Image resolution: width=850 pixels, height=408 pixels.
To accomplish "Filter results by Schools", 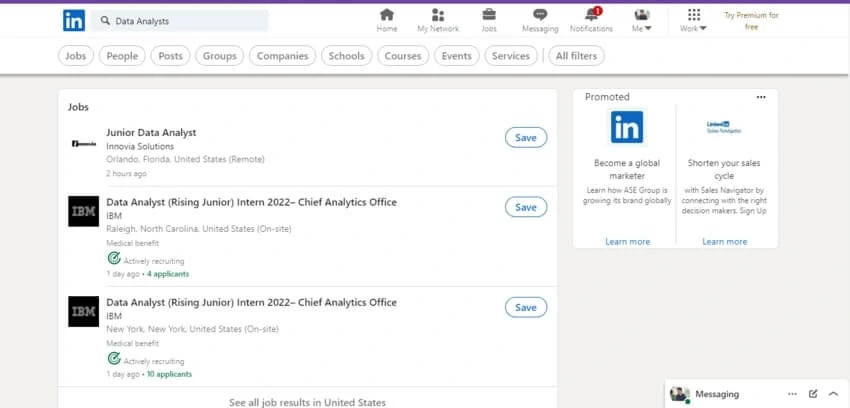I will tap(346, 56).
